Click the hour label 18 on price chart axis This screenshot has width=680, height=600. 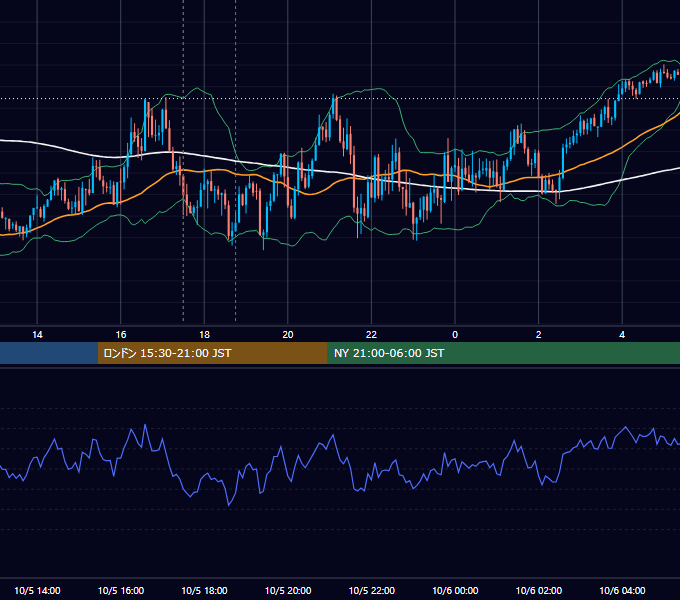pos(204,335)
